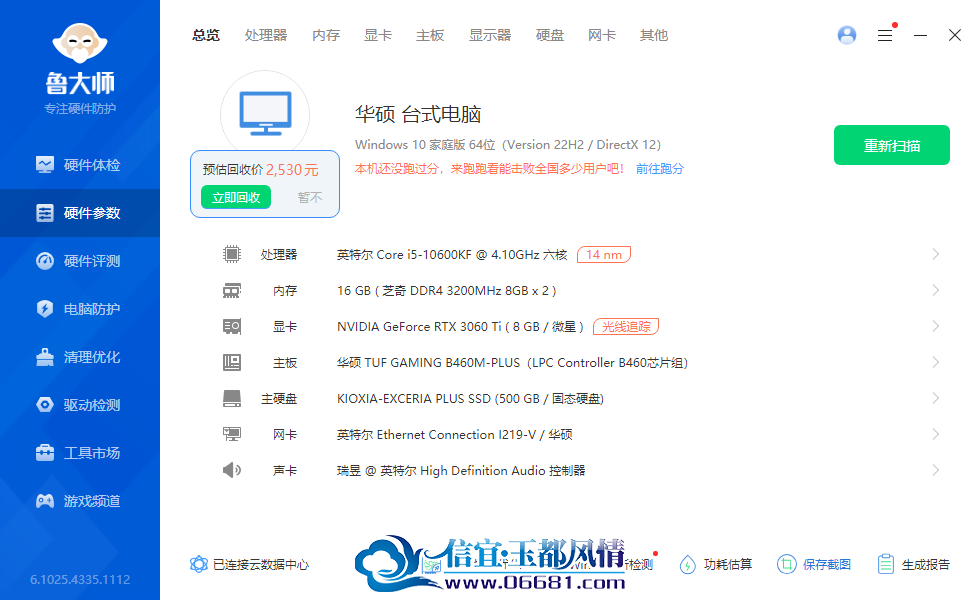
Task: Expand the 主硬盘 row chevron
Action: pos(936,398)
